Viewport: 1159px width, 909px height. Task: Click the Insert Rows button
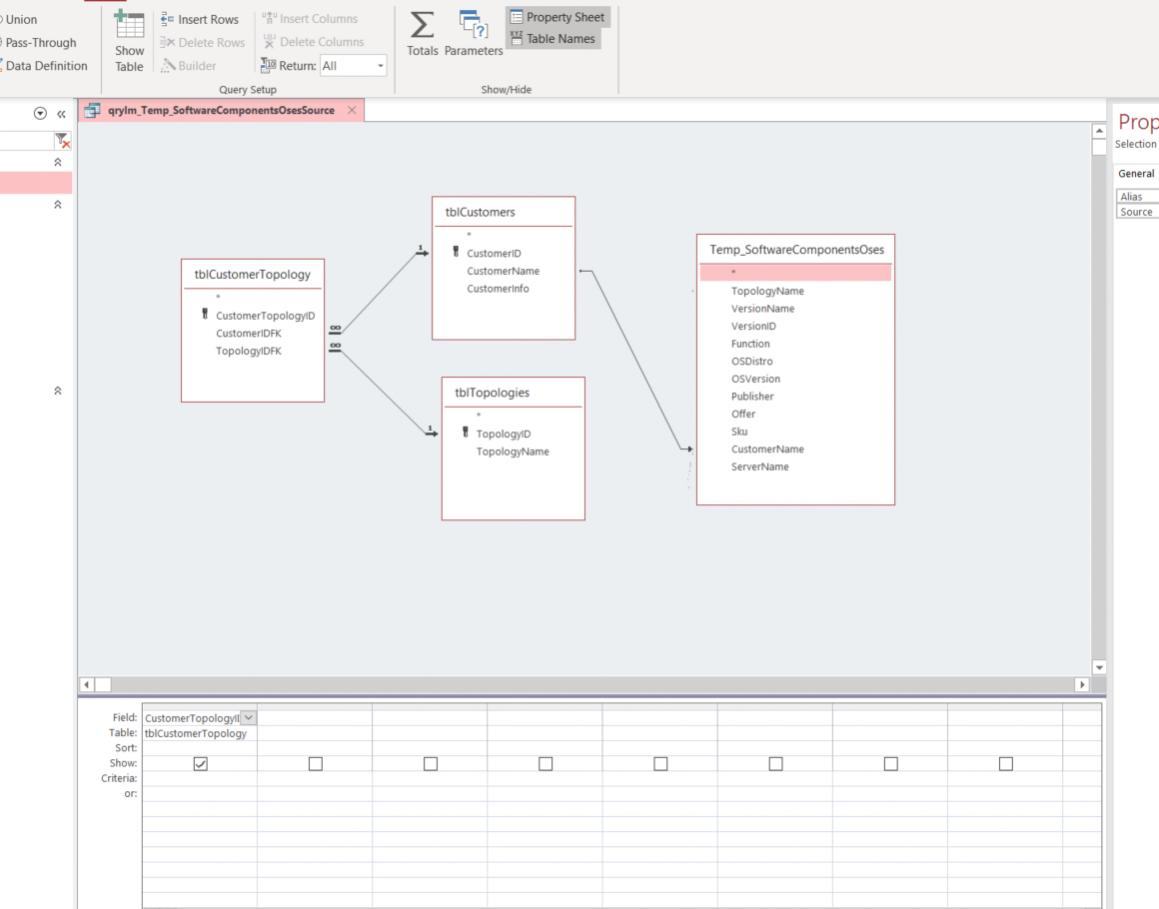coord(200,19)
